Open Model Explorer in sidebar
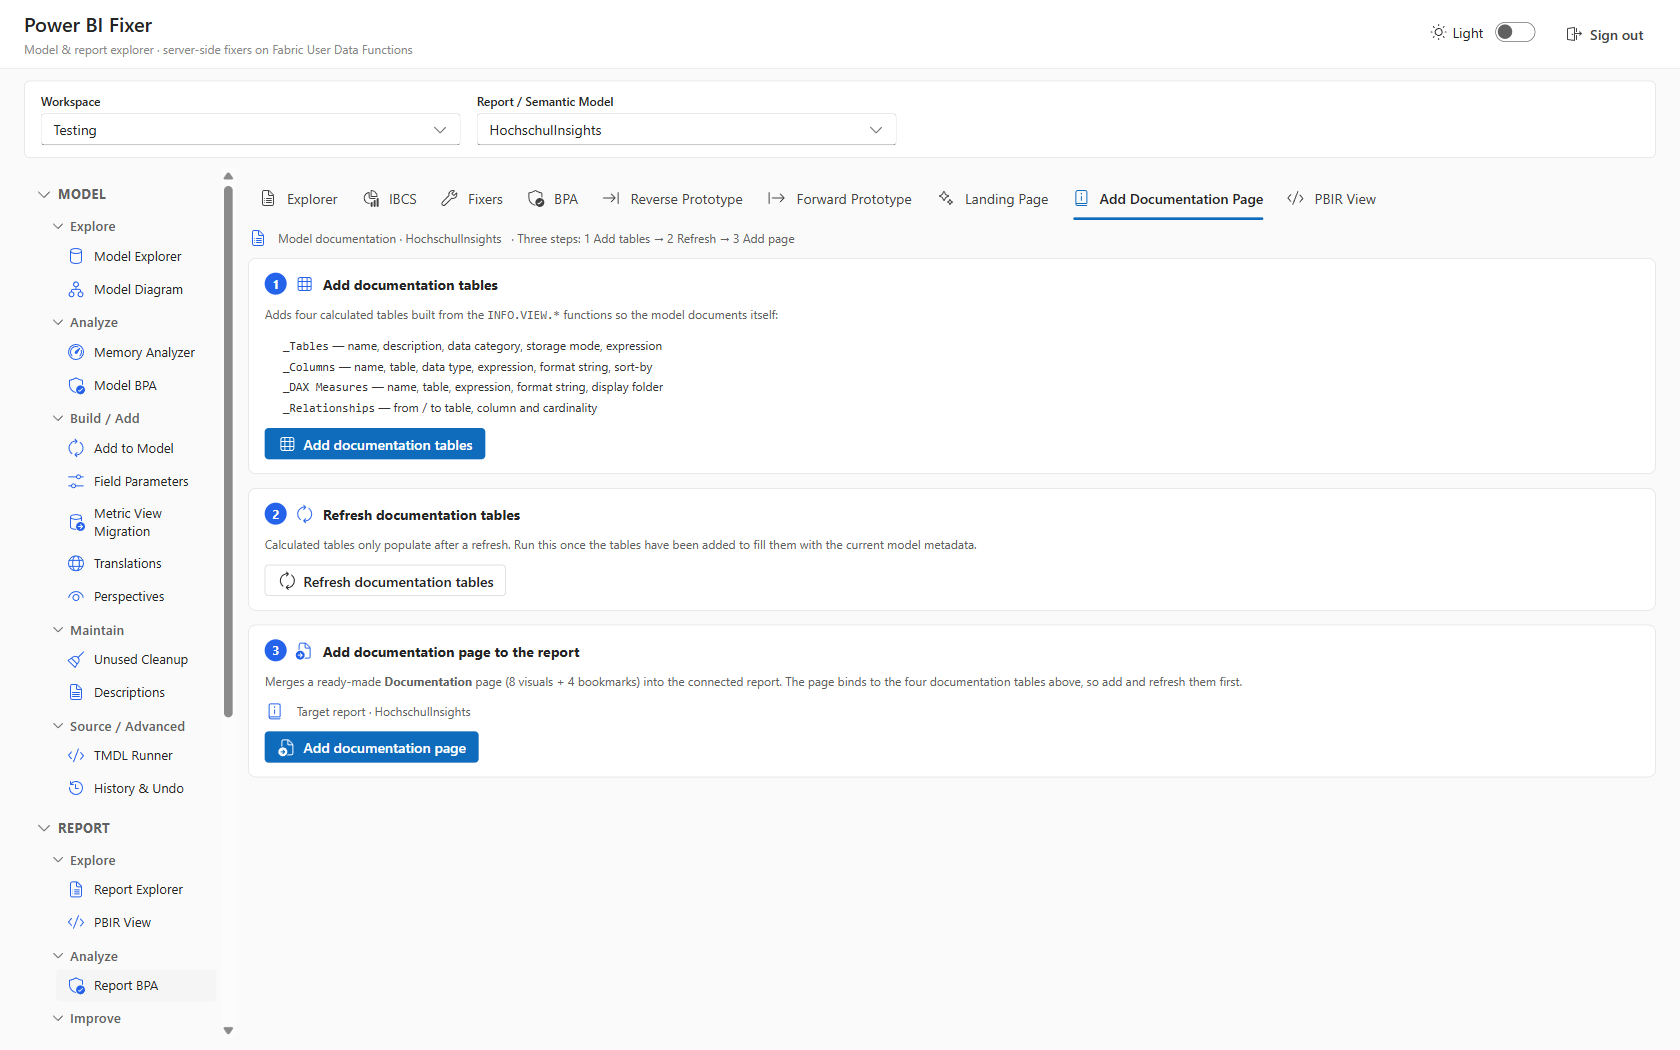 click(136, 256)
